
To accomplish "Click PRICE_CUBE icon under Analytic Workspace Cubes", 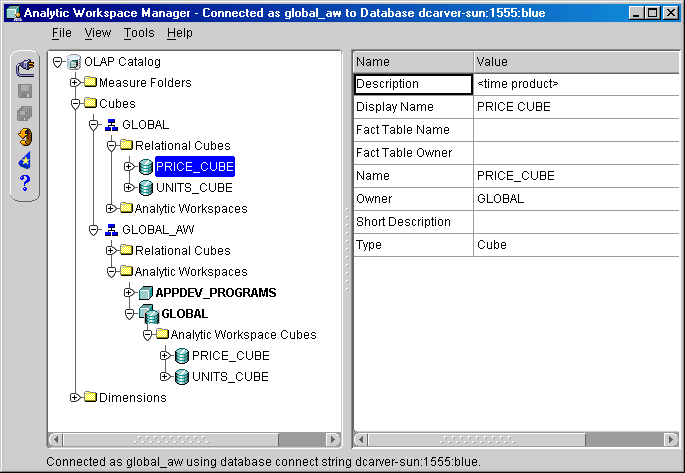I will 181,356.
